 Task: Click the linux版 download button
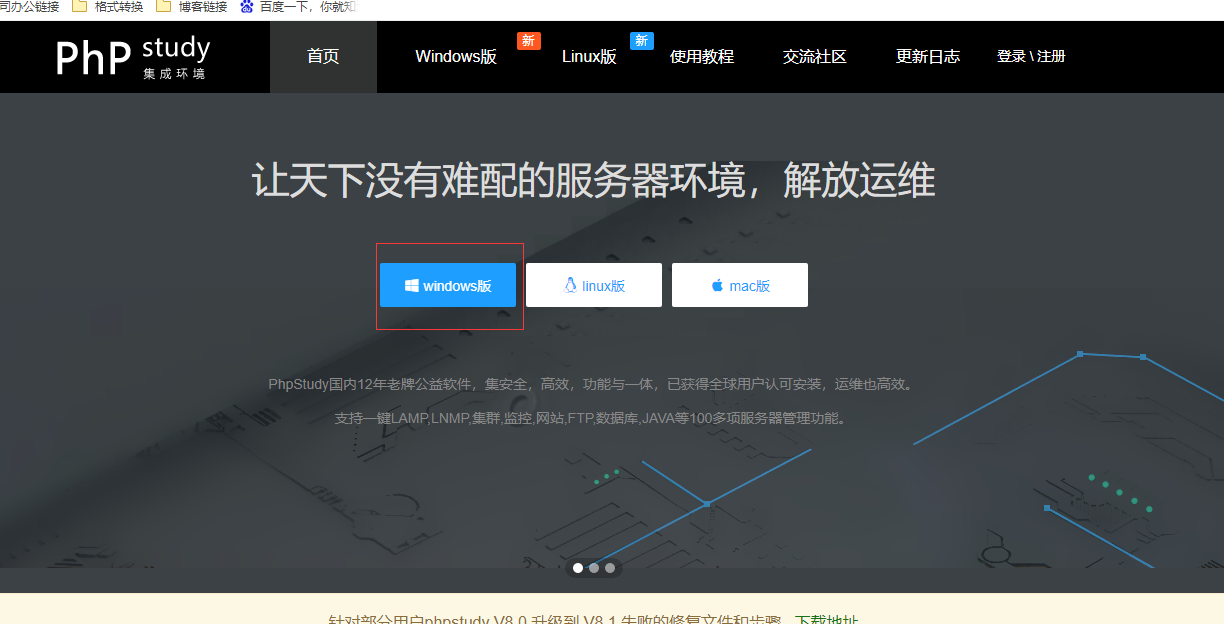click(594, 285)
